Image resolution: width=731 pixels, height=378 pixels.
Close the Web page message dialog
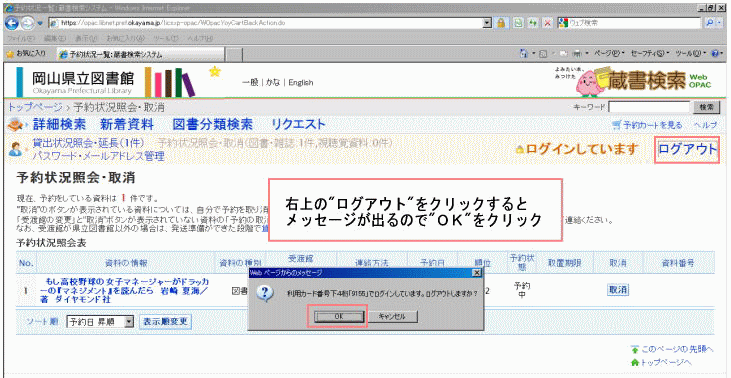pos(476,273)
